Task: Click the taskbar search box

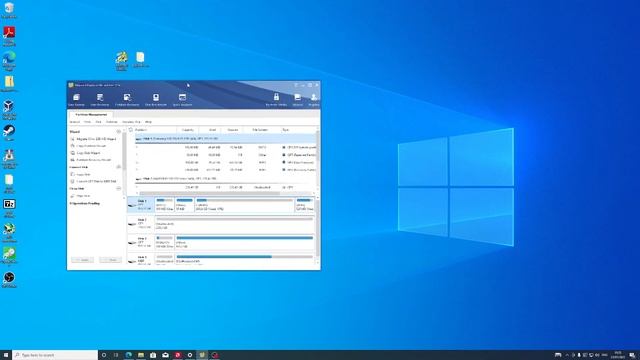Action: pos(55,355)
